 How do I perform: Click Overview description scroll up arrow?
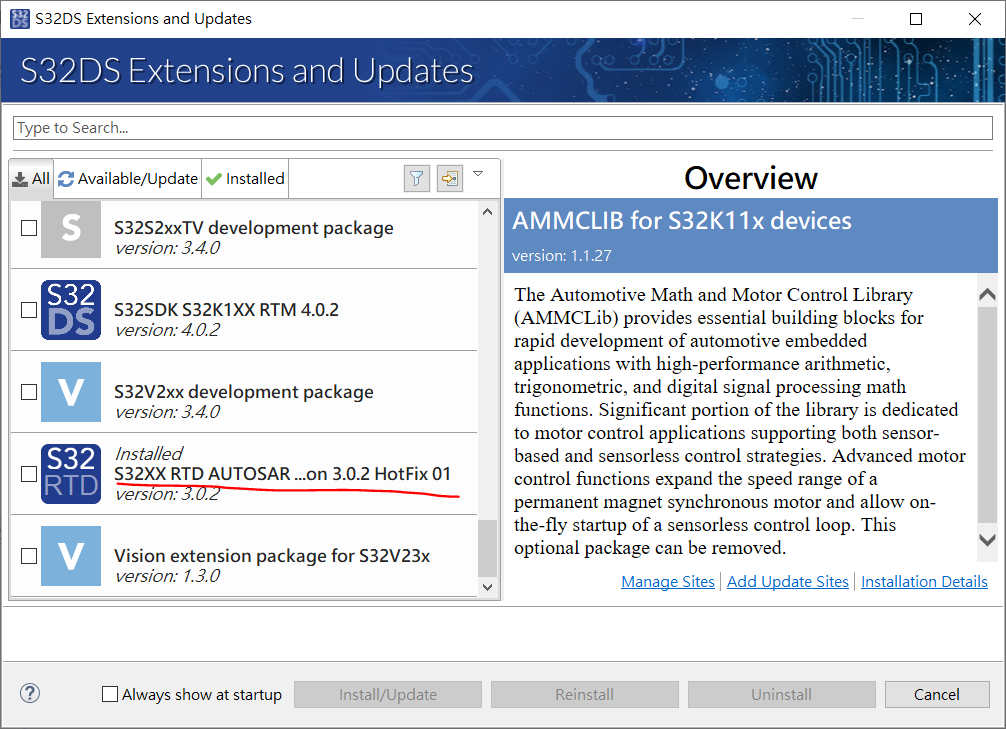pos(987,295)
